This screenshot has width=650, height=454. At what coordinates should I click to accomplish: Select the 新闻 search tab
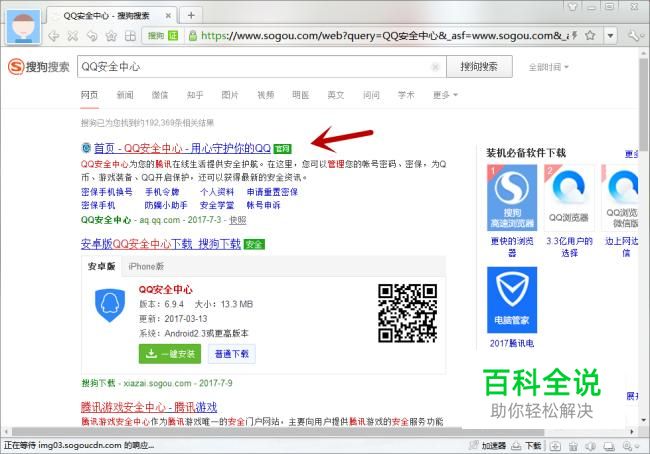pos(125,95)
